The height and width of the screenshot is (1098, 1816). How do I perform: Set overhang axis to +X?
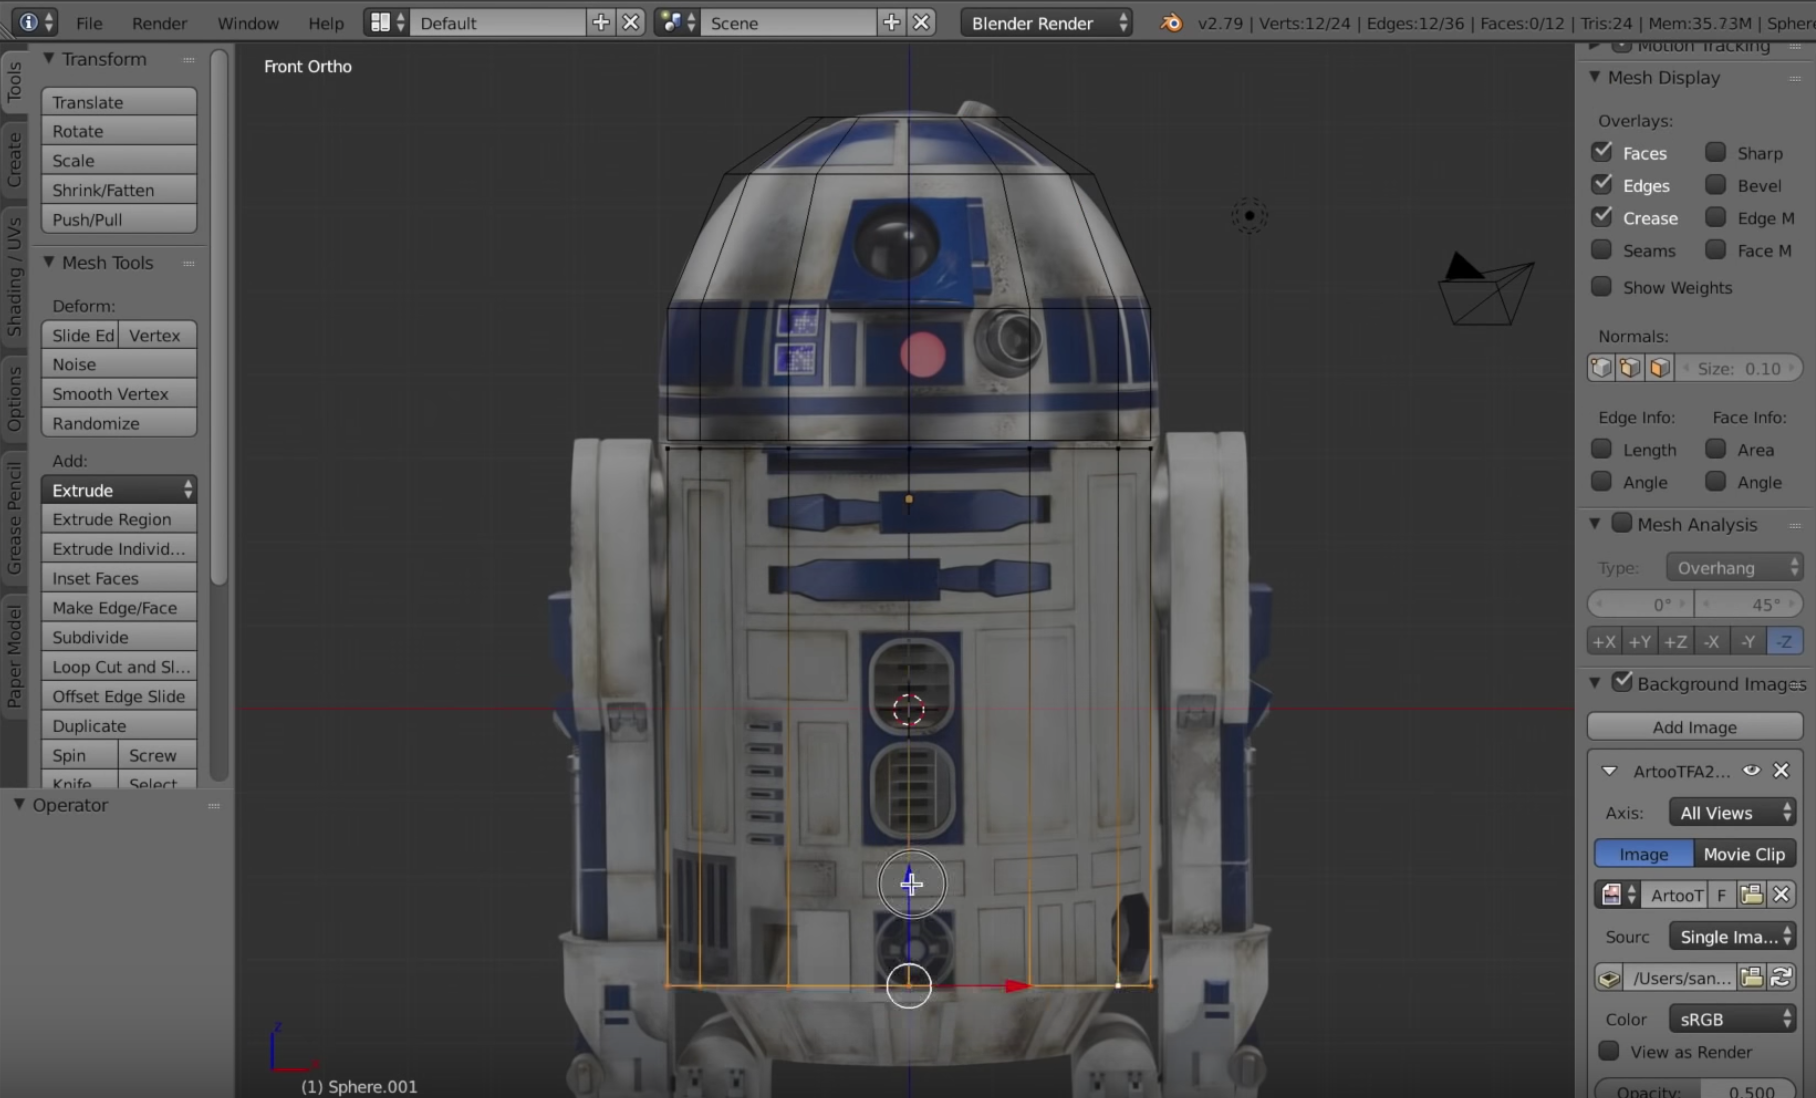[1605, 642]
